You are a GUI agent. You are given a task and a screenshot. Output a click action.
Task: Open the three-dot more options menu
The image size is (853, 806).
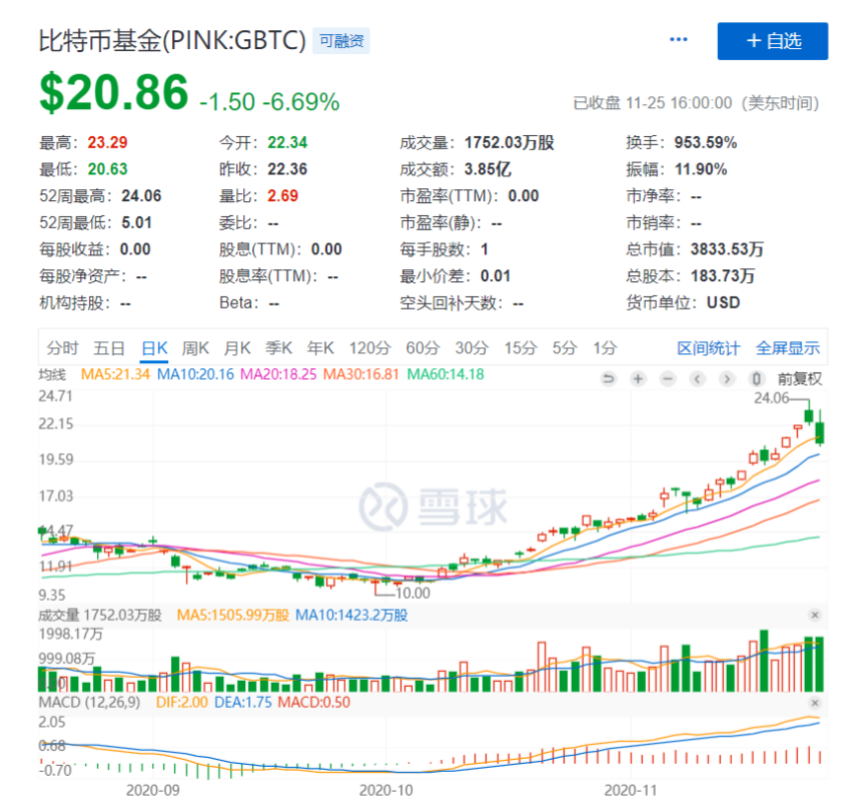point(678,40)
